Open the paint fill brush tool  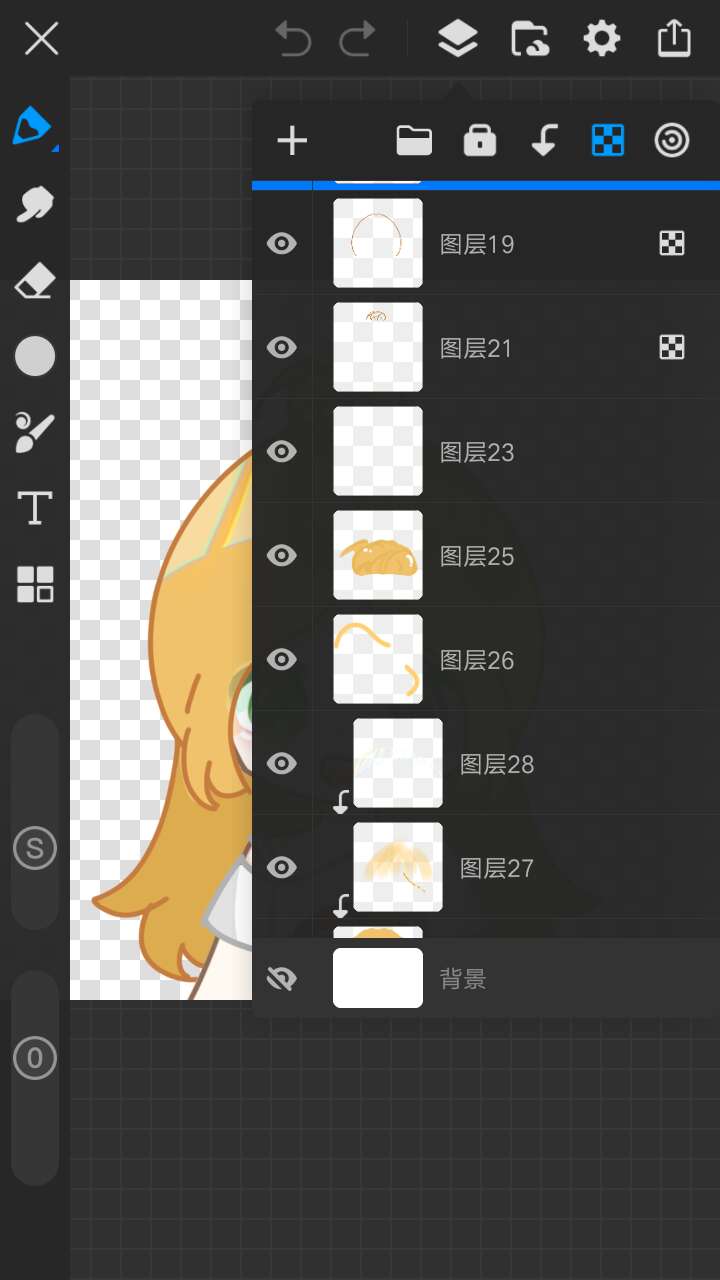[x=35, y=432]
